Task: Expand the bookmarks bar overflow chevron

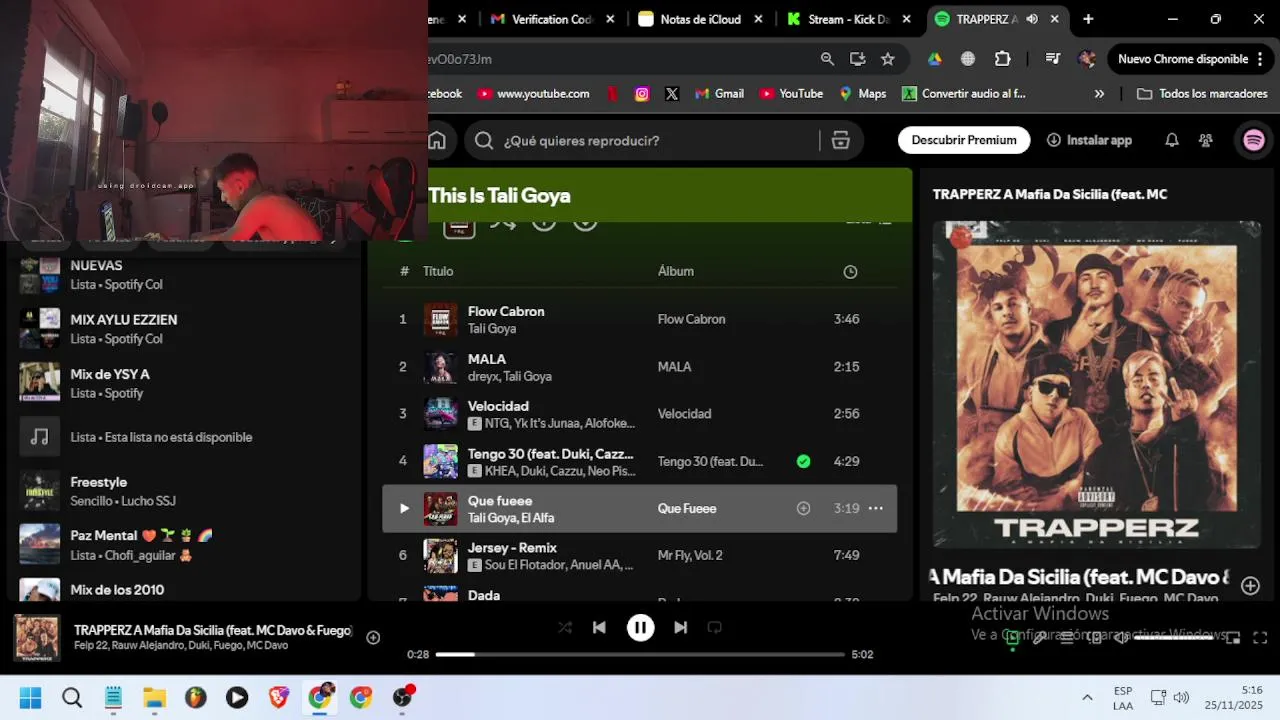Action: [x=1099, y=94]
